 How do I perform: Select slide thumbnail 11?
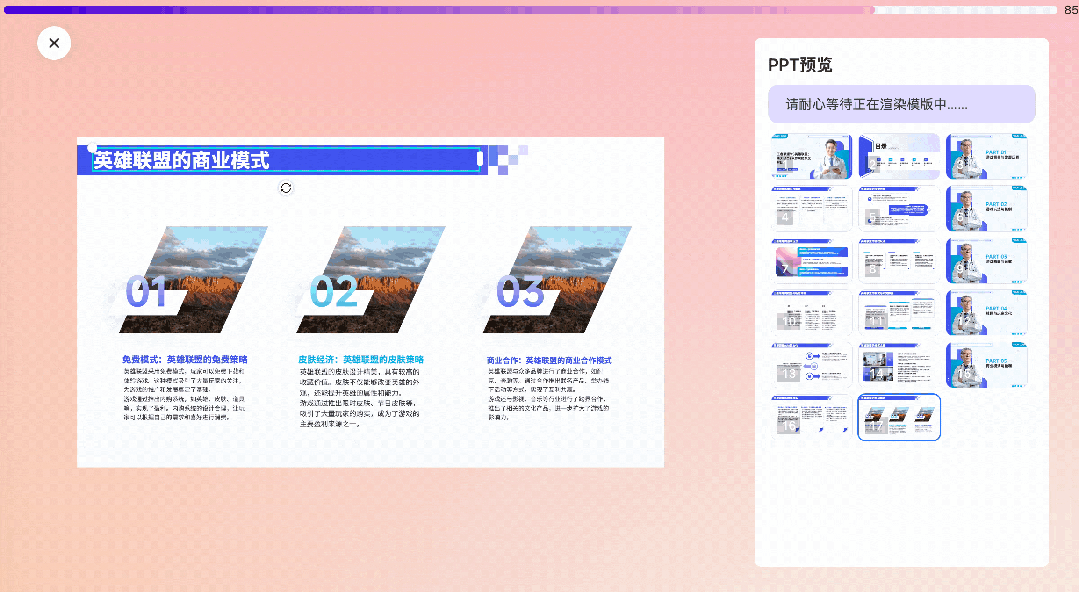point(899,313)
